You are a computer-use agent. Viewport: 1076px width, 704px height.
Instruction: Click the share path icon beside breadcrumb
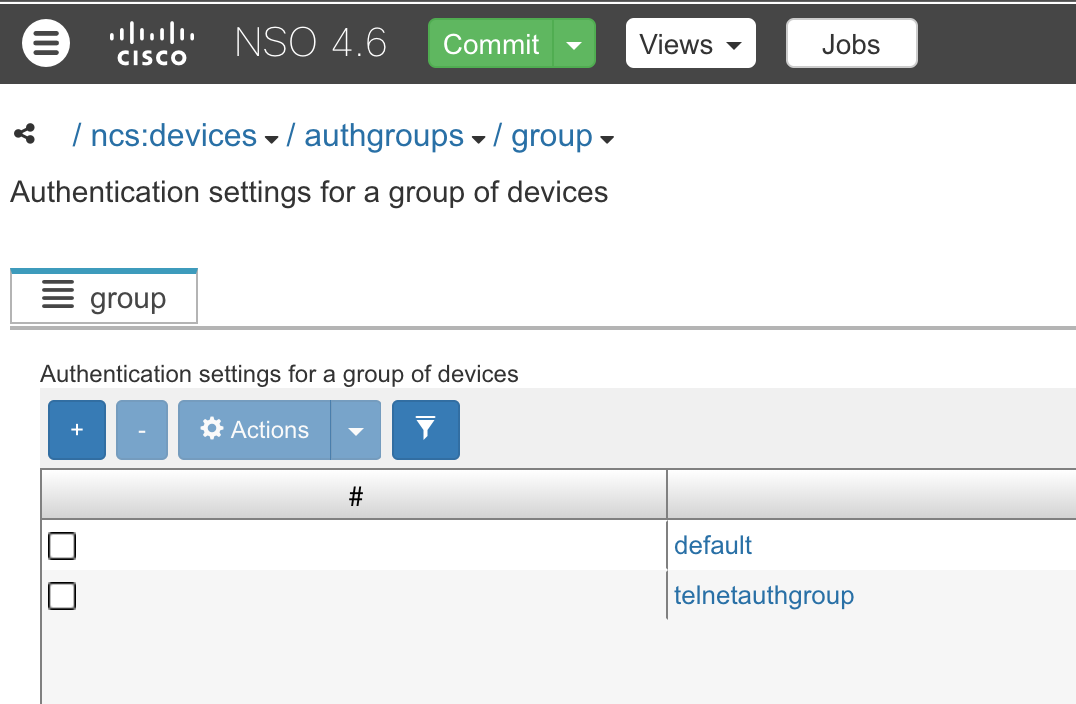pos(25,134)
